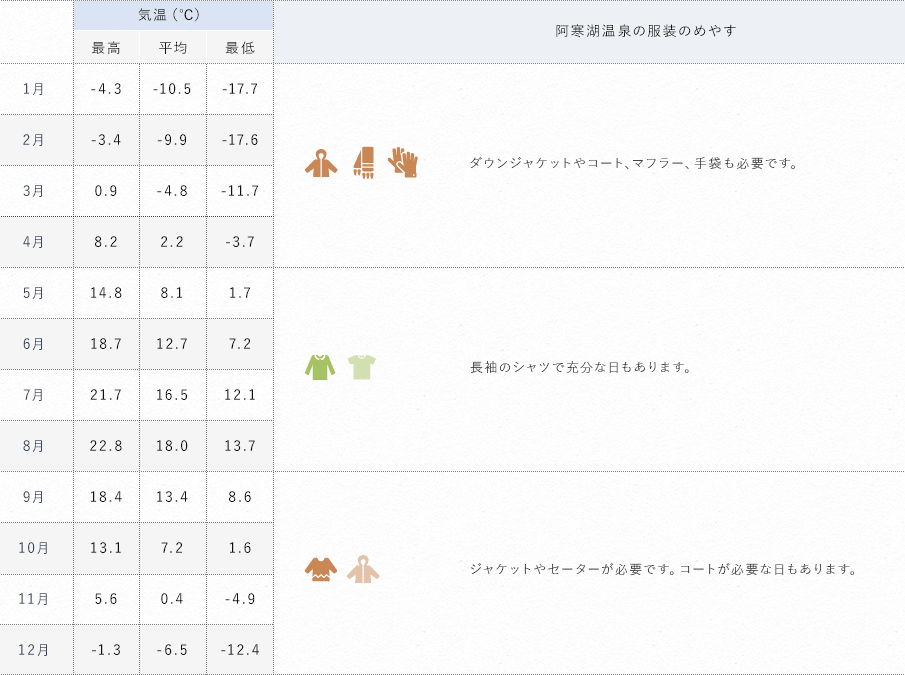Select the 最低 column header

coord(240,47)
